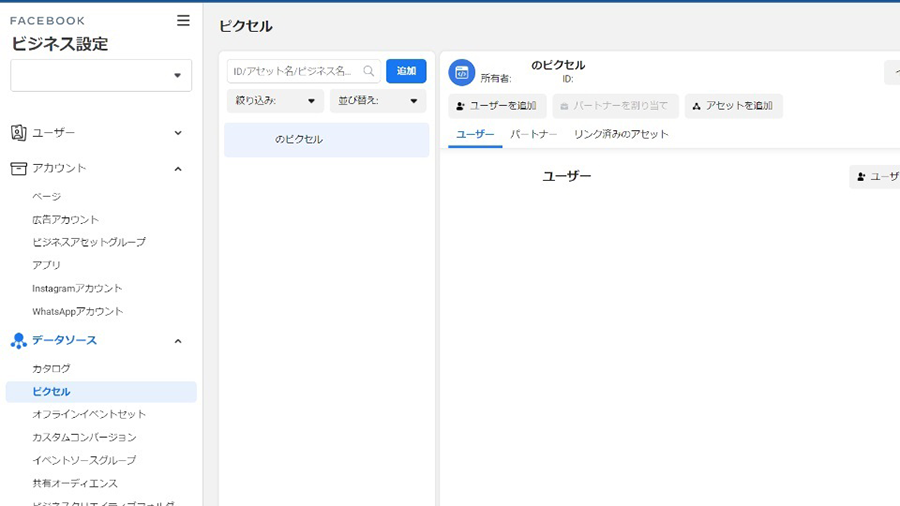The width and height of the screenshot is (900, 506).
Task: Click the ユーザー section label in sidebar
Action: [53, 133]
